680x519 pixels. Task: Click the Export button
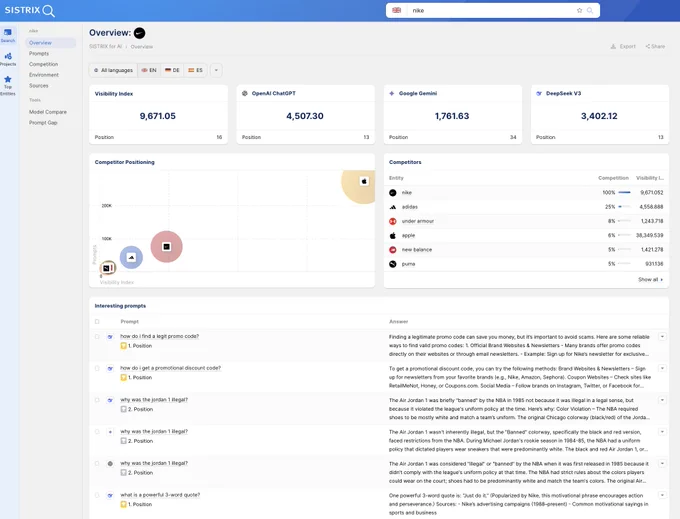tap(623, 46)
